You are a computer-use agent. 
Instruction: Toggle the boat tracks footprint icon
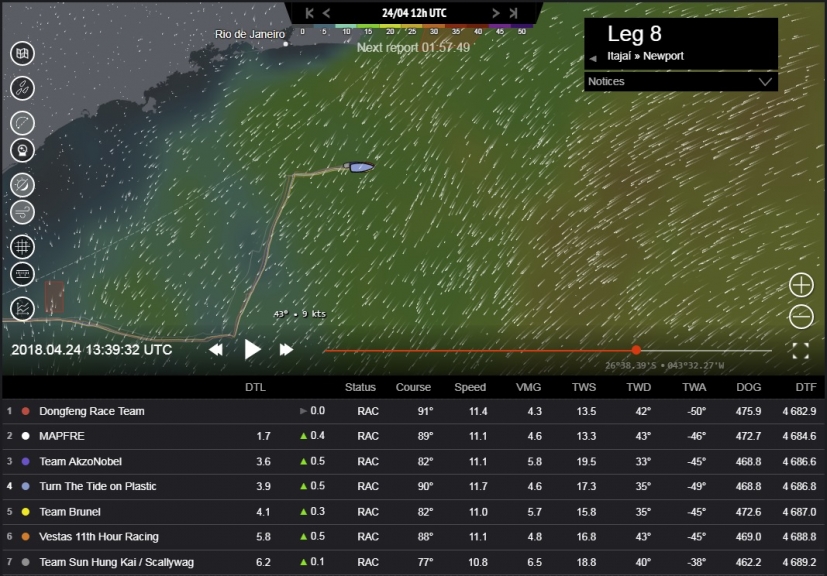coord(22,88)
